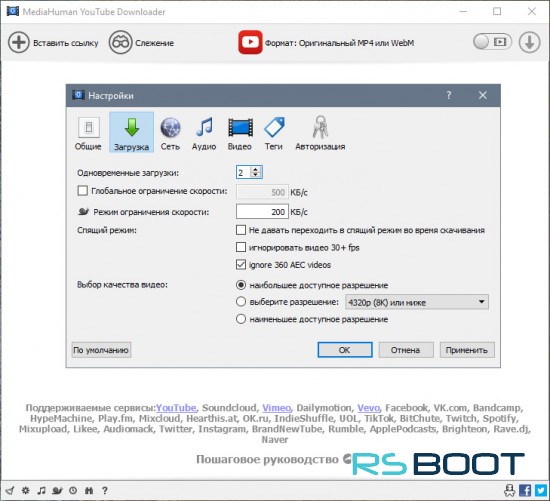Click the speed limit mode input field
The width and height of the screenshot is (550, 501).
coord(262,212)
